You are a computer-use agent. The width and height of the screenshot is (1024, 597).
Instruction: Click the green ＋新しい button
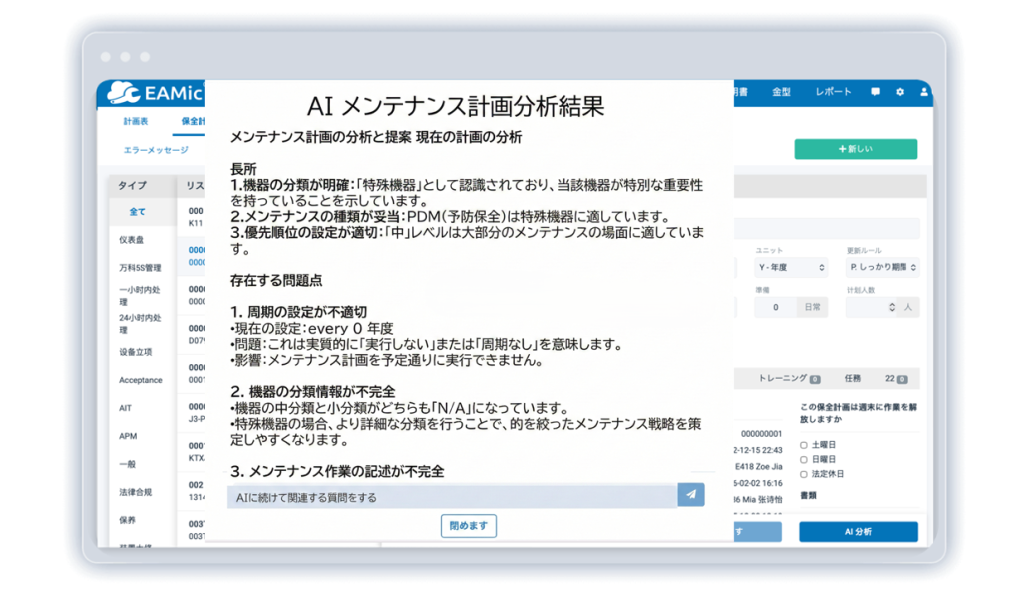point(856,149)
